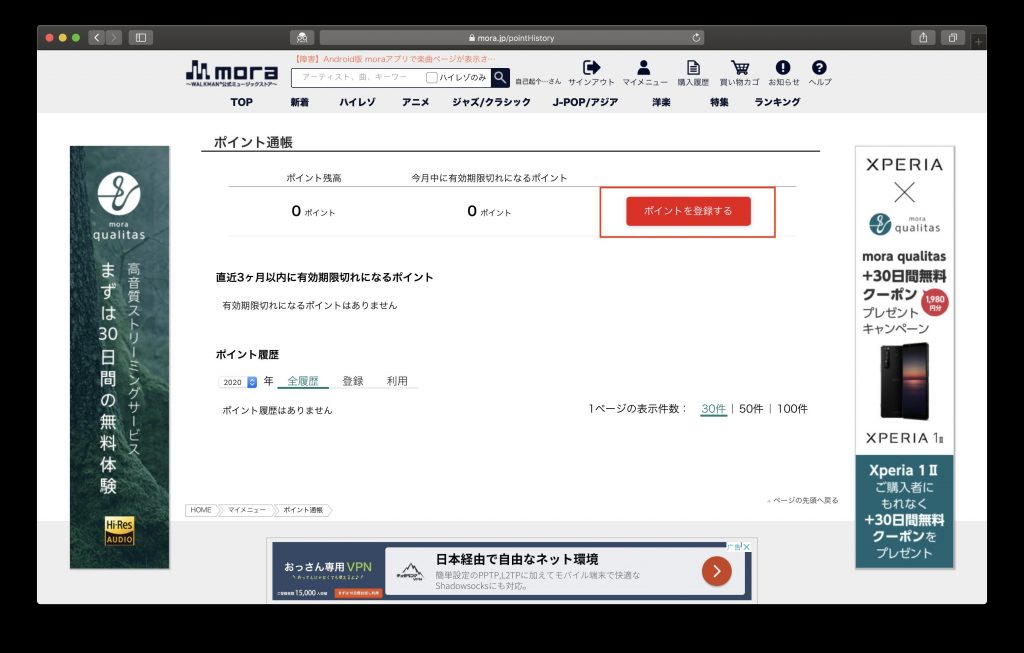Click the search magnifier icon
The width and height of the screenshot is (1024, 653).
click(500, 77)
